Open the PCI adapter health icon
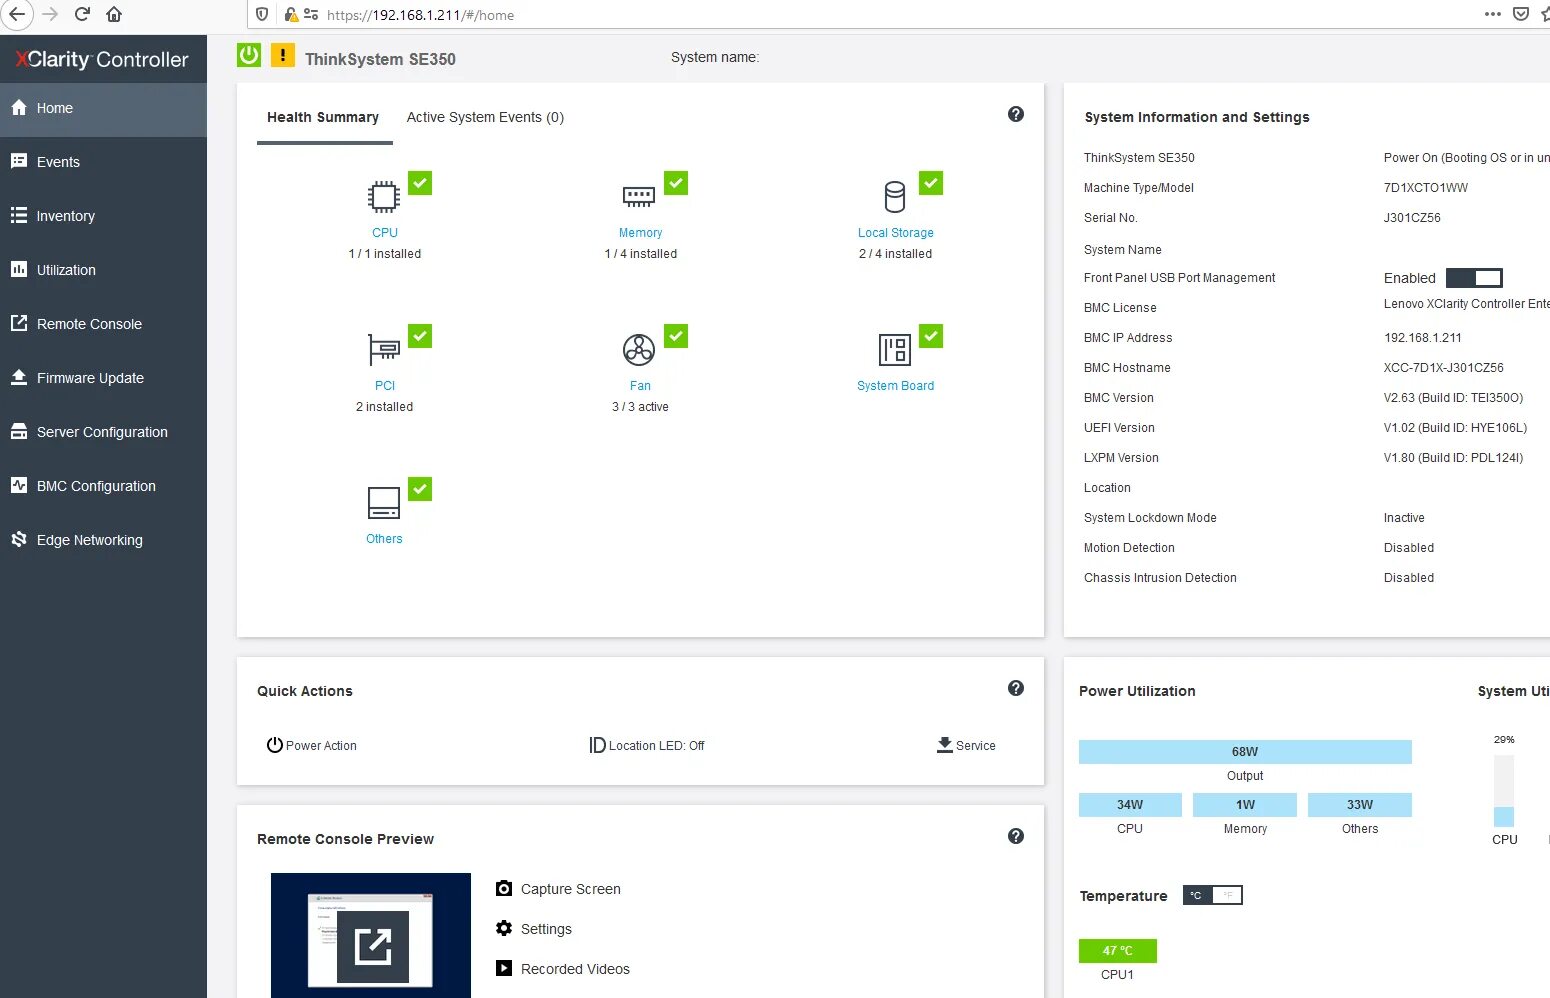The height and width of the screenshot is (998, 1550). pyautogui.click(x=384, y=350)
